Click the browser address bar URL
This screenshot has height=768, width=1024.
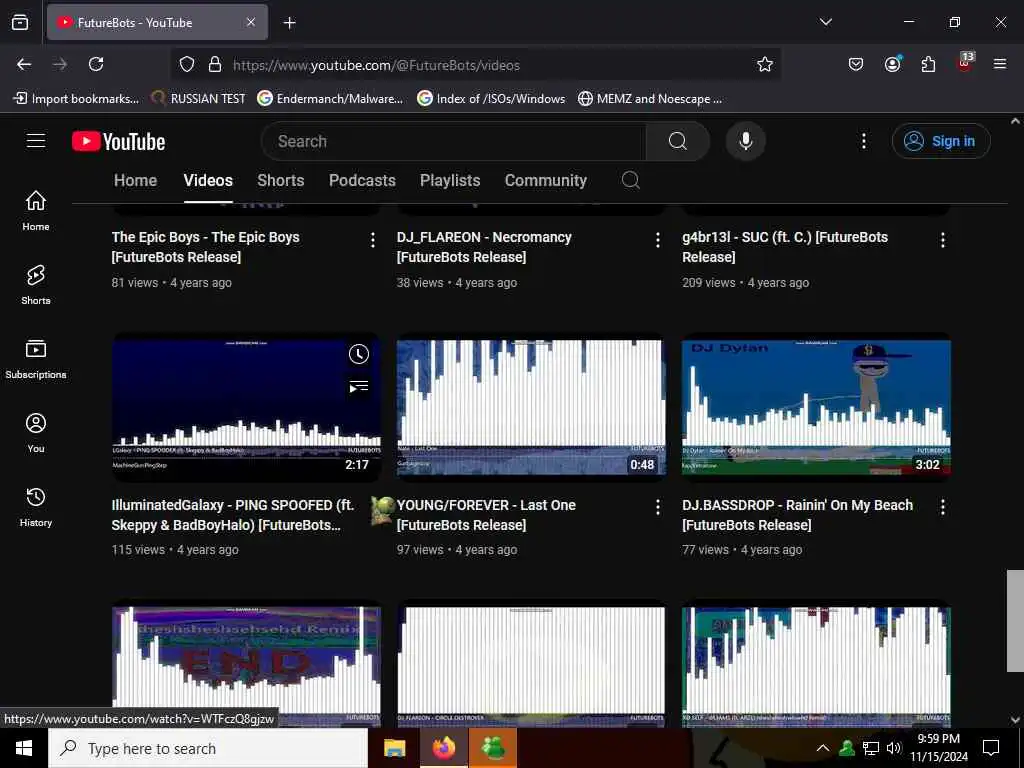[376, 65]
